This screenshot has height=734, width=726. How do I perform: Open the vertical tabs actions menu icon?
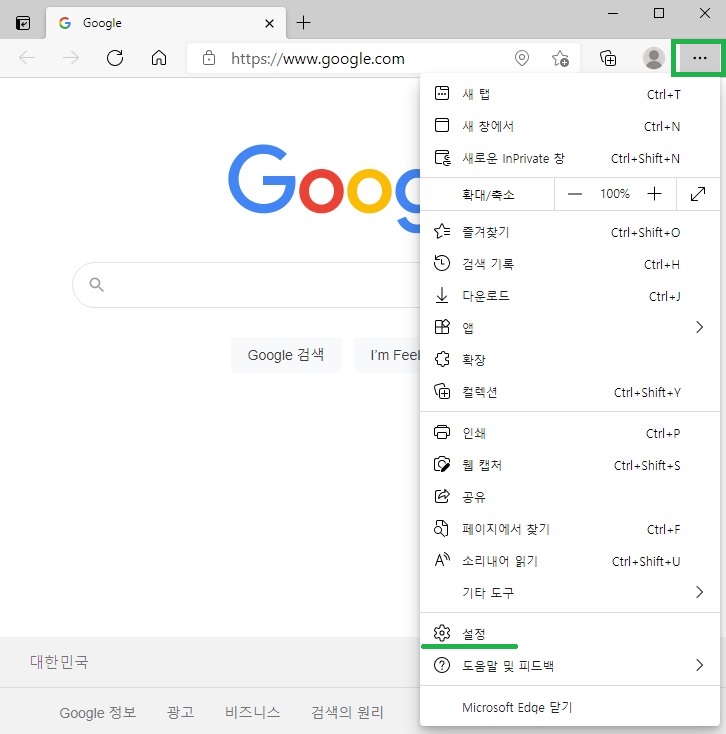(23, 23)
